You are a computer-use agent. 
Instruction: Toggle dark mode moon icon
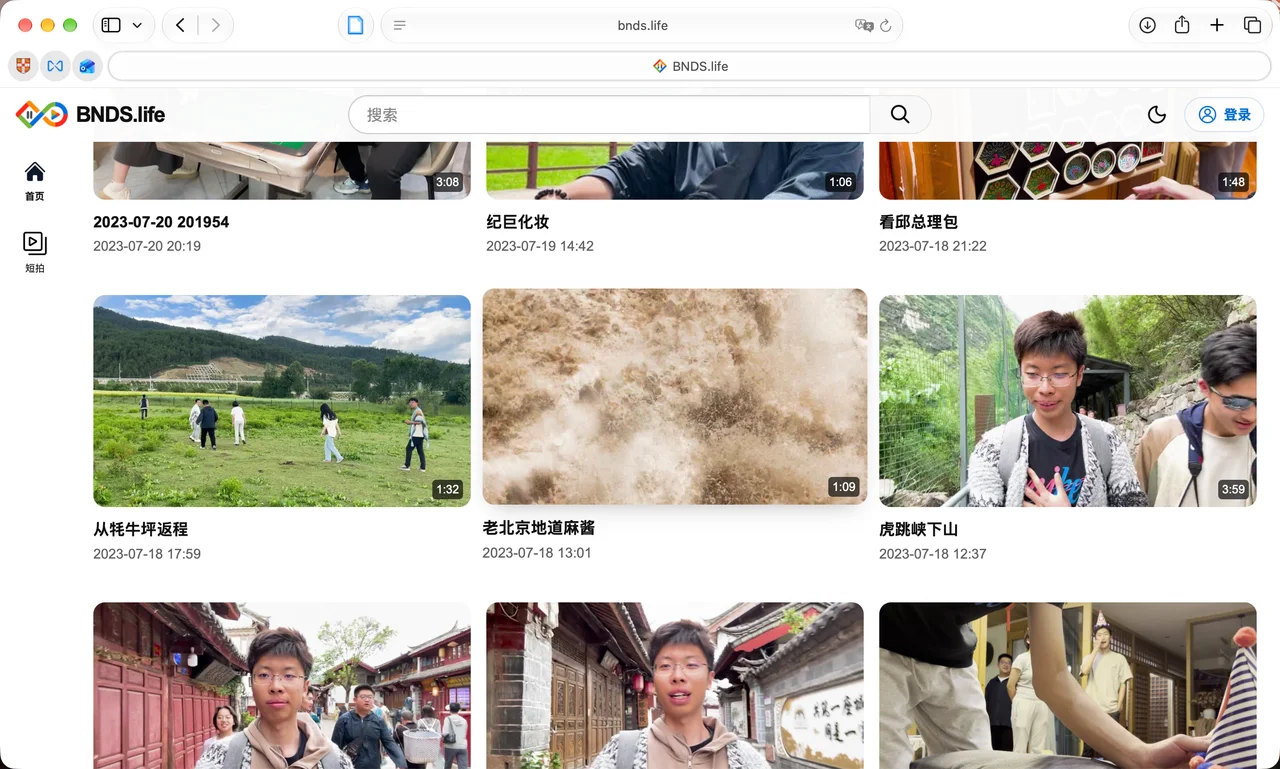point(1157,115)
